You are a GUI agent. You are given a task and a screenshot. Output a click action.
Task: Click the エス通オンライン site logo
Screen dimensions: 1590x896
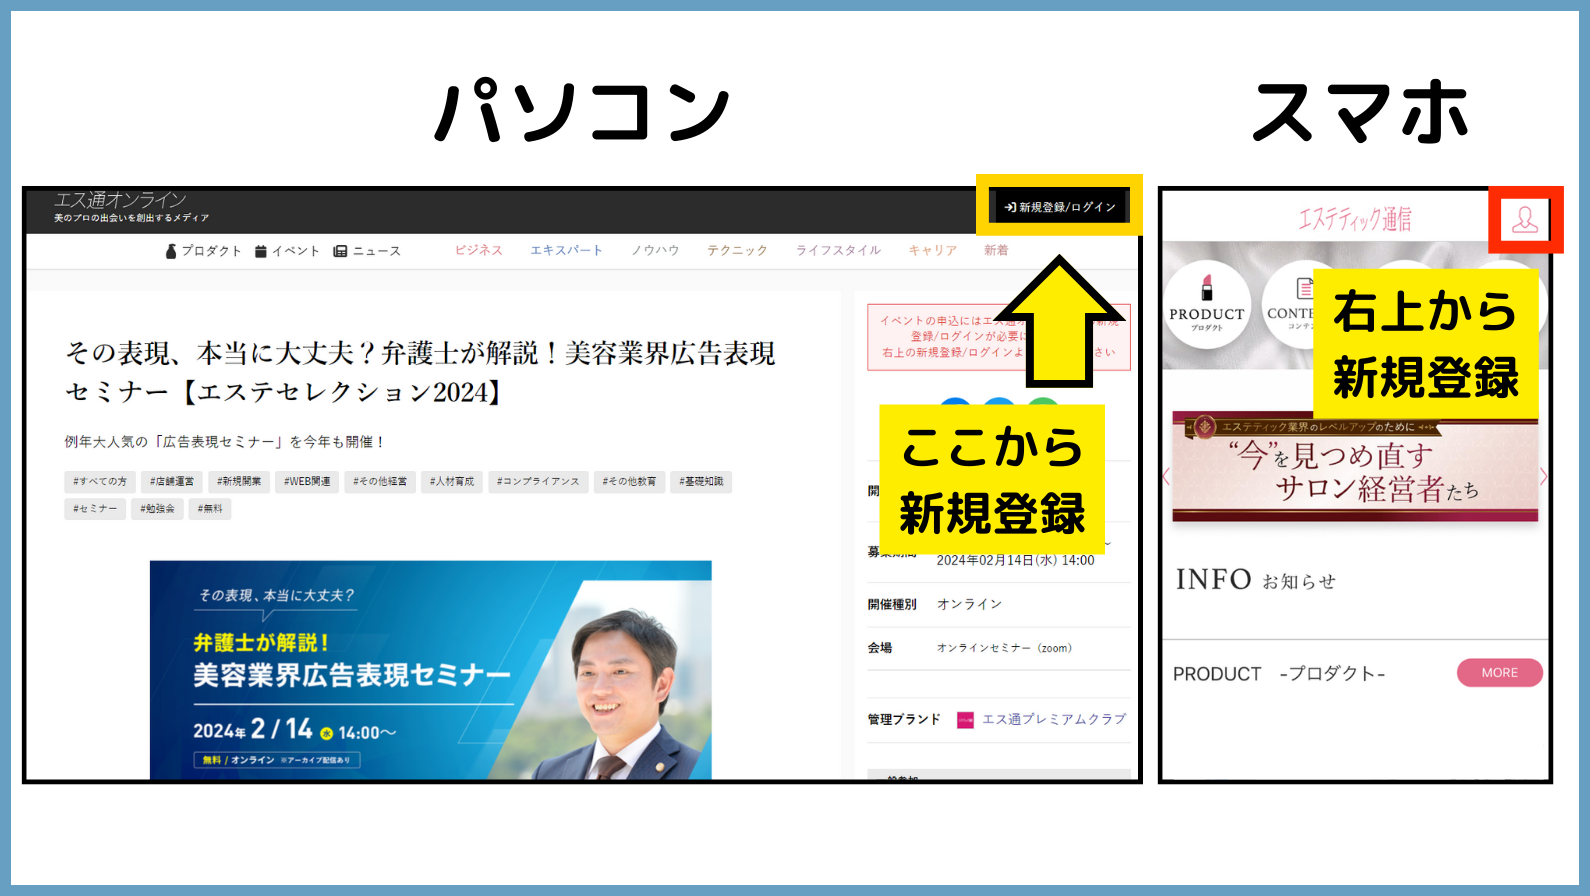[131, 207]
